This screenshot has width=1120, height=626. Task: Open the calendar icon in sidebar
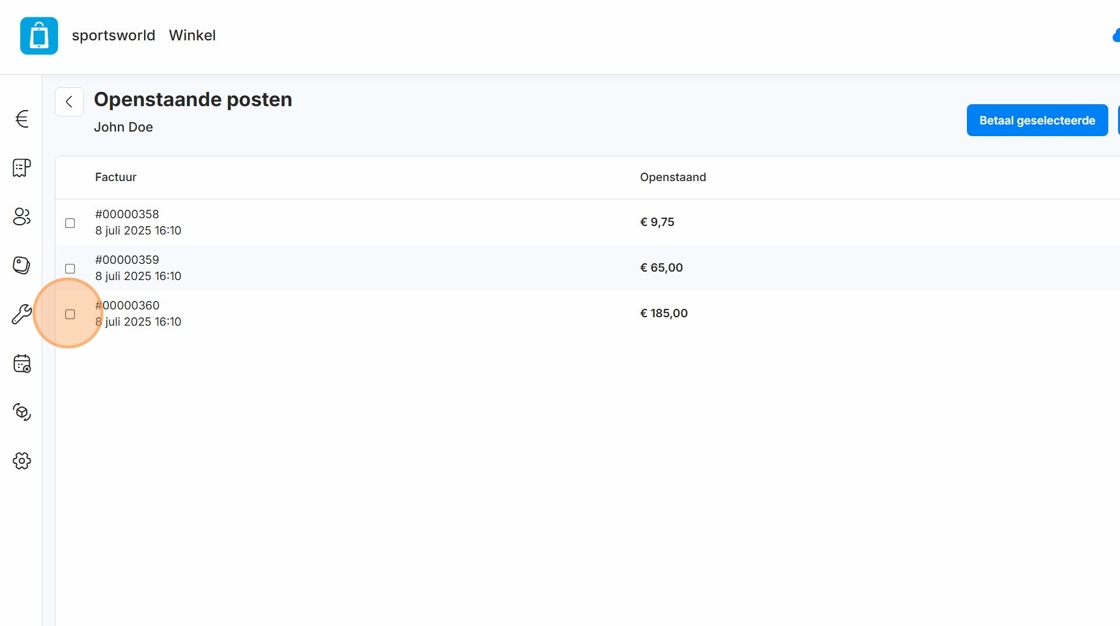point(21,364)
